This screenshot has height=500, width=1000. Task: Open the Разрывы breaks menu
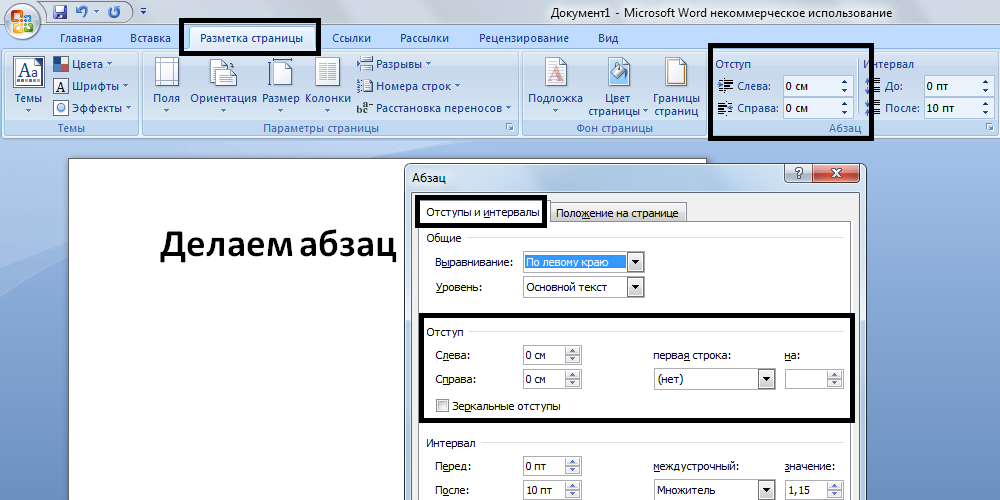point(394,64)
